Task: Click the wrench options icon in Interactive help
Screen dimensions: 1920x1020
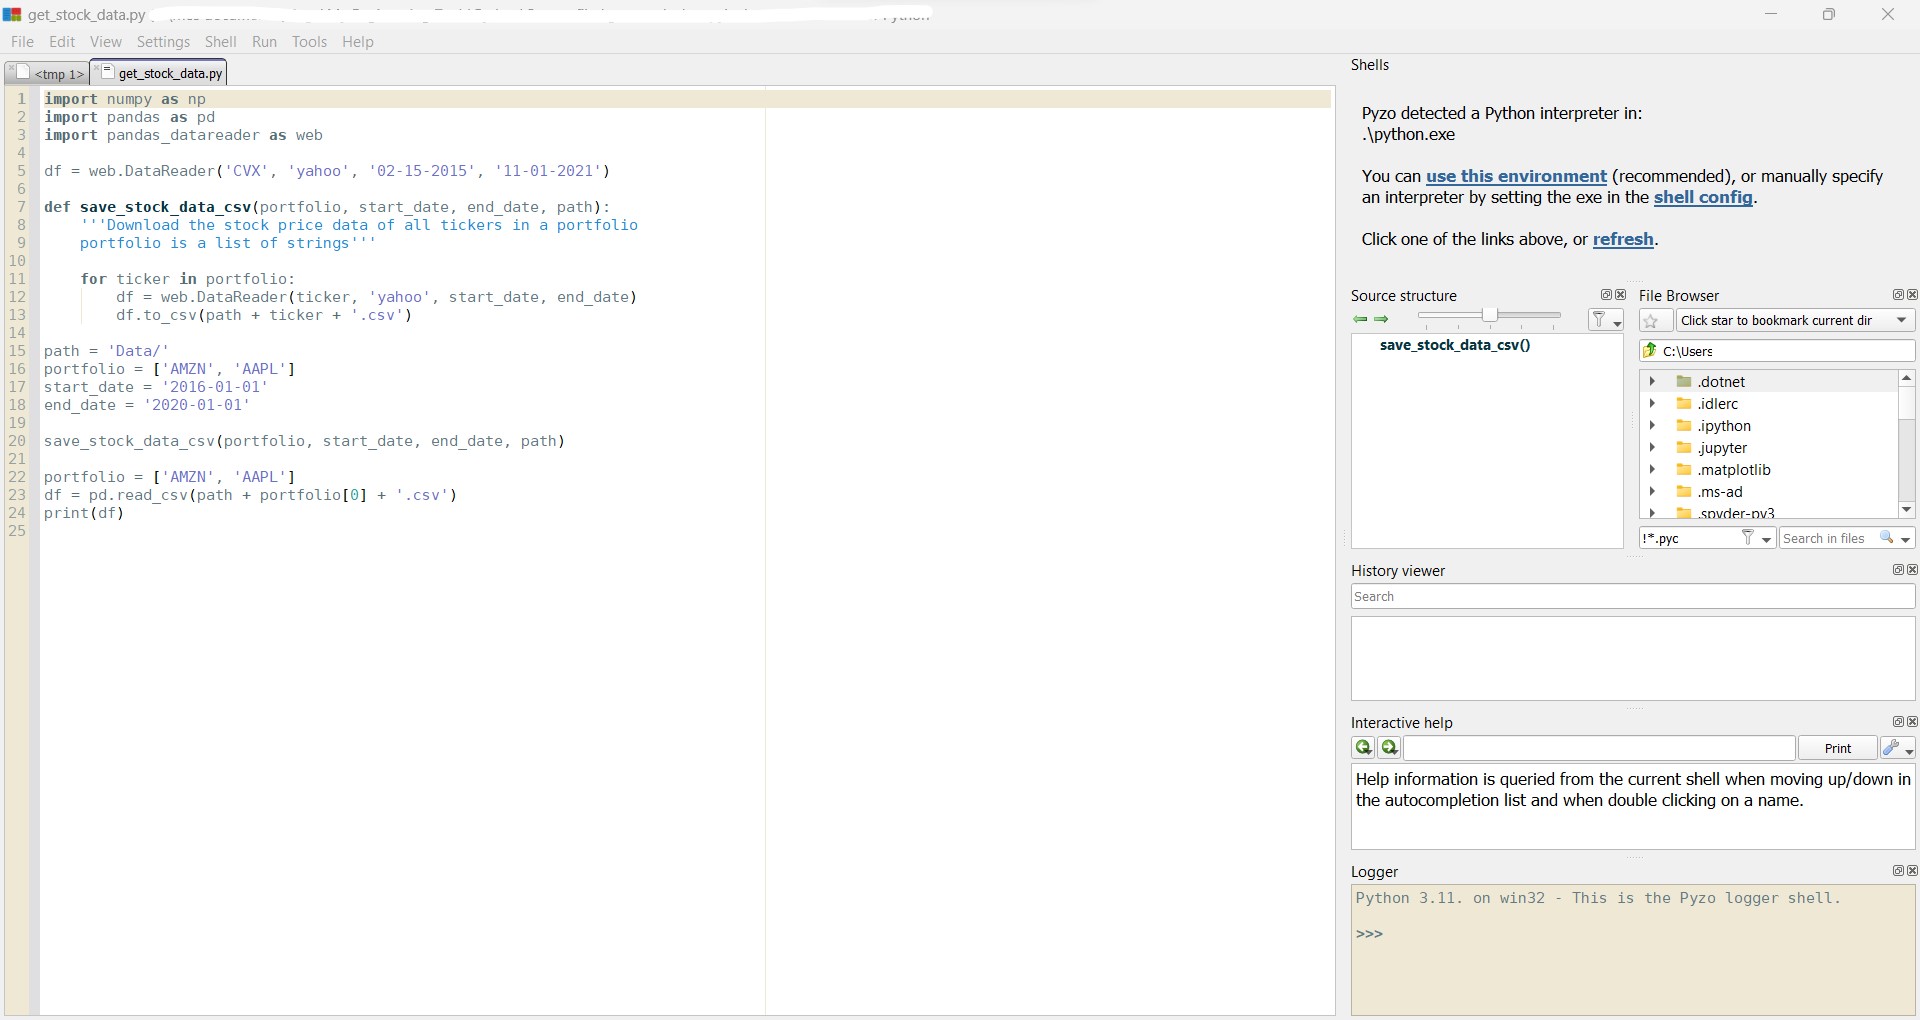Action: click(1893, 748)
